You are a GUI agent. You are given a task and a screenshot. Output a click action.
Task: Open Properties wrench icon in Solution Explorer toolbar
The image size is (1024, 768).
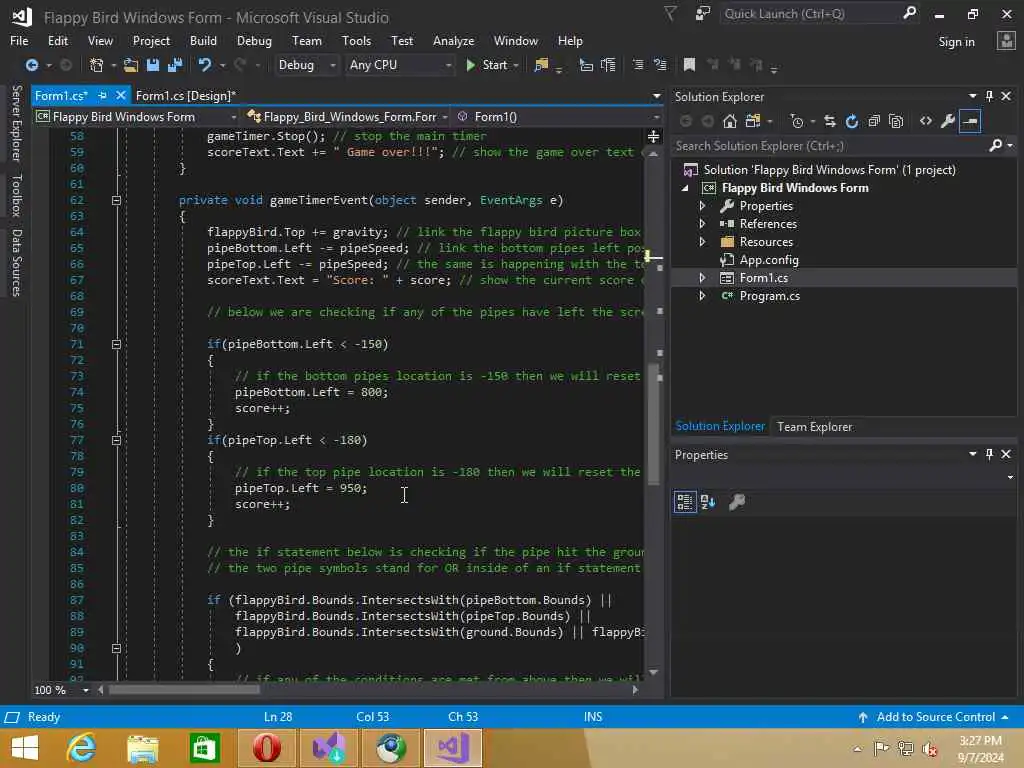(x=948, y=121)
